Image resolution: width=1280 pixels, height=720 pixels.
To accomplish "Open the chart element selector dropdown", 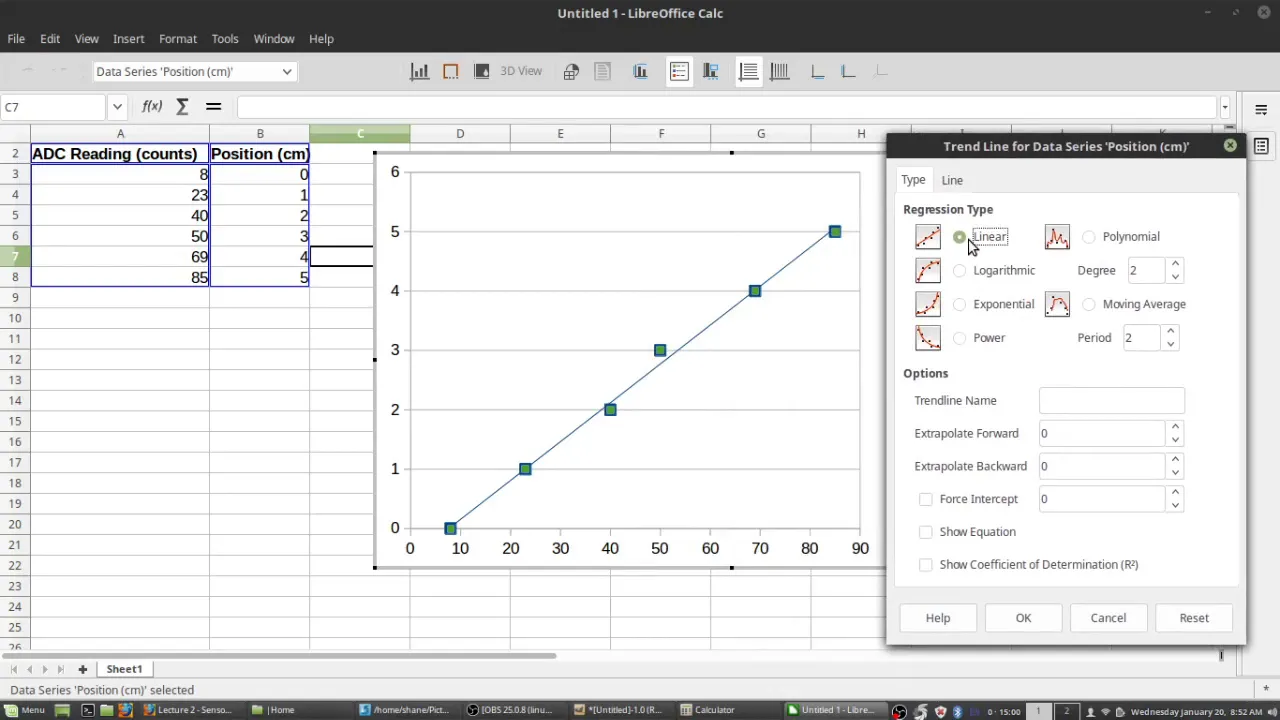I will click(x=287, y=71).
